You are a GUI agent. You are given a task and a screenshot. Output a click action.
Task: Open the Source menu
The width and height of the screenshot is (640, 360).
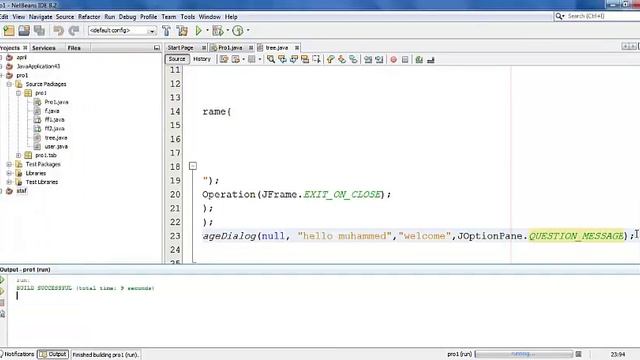tap(65, 17)
